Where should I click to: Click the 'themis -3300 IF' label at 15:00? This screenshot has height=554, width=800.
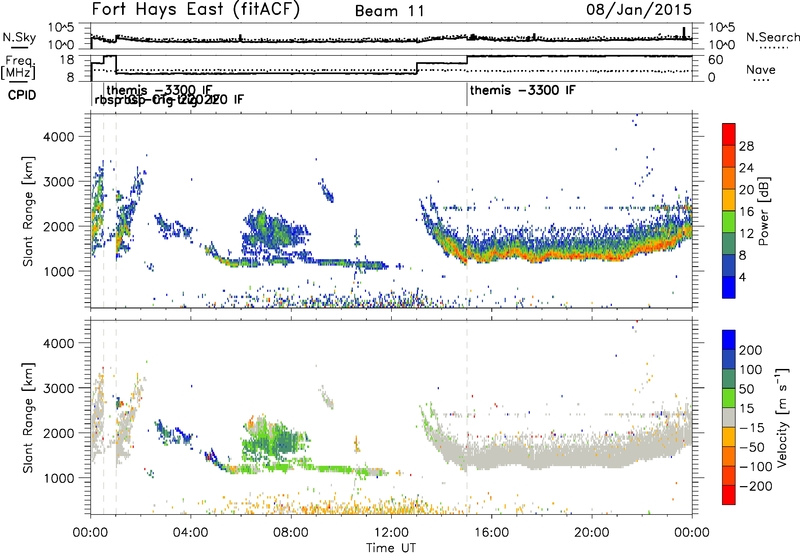tap(523, 90)
